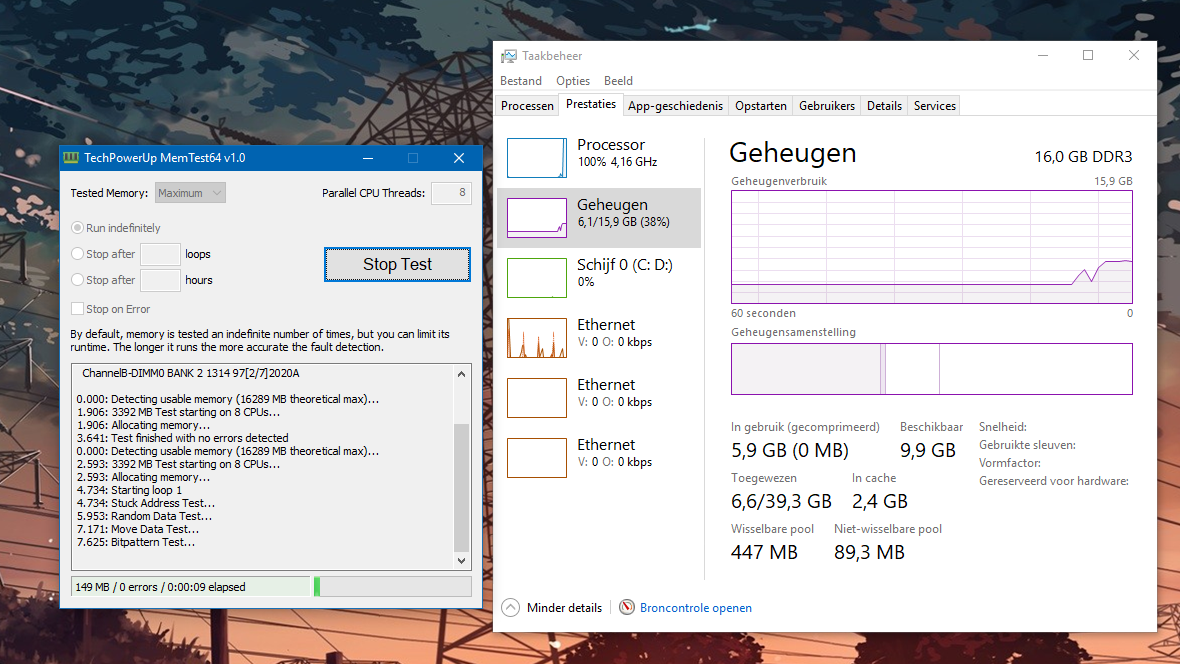Open the Tested Memory dropdown
The image size is (1180, 664).
pos(190,193)
